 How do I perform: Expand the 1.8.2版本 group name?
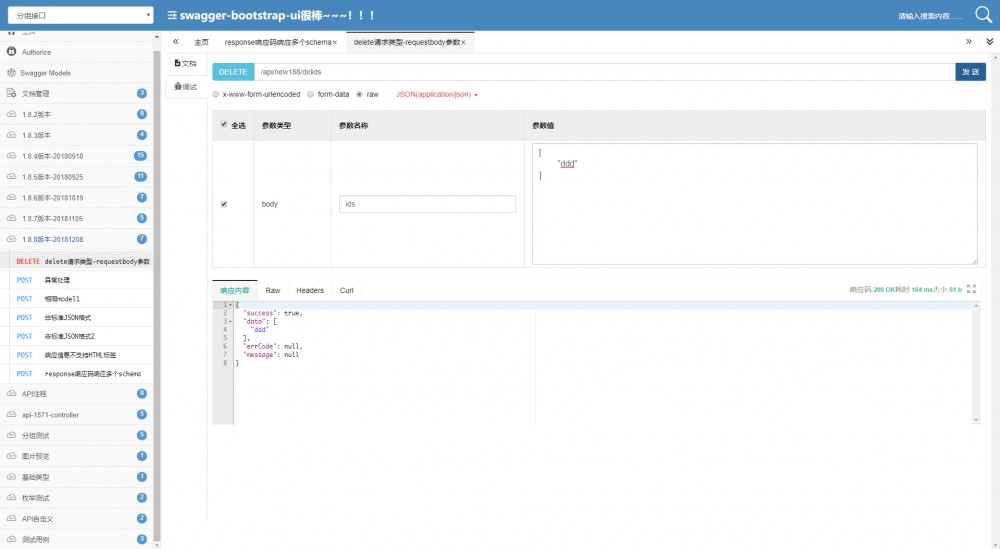pyautogui.click(x=36, y=114)
